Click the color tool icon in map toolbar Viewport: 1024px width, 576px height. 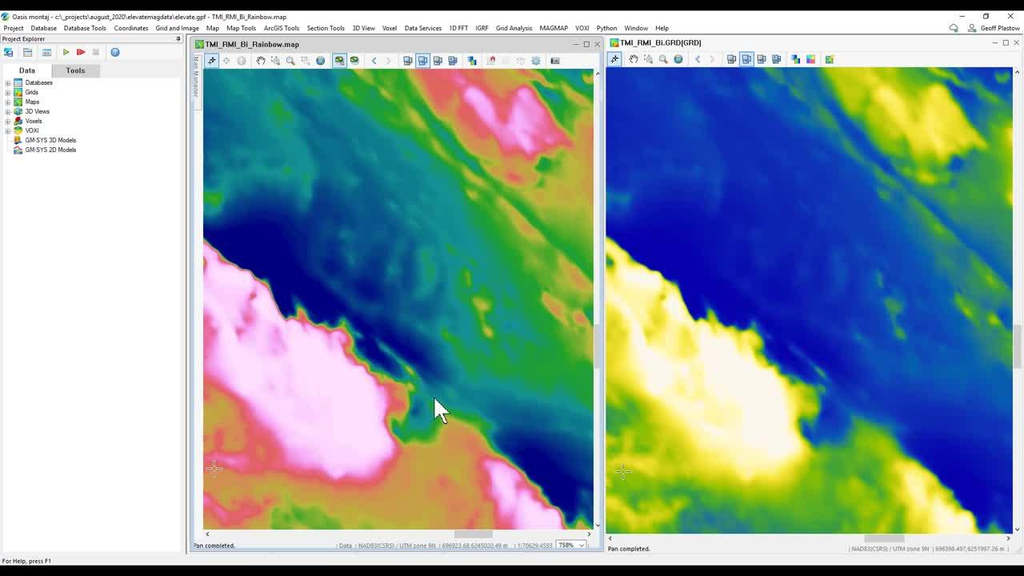click(x=472, y=61)
